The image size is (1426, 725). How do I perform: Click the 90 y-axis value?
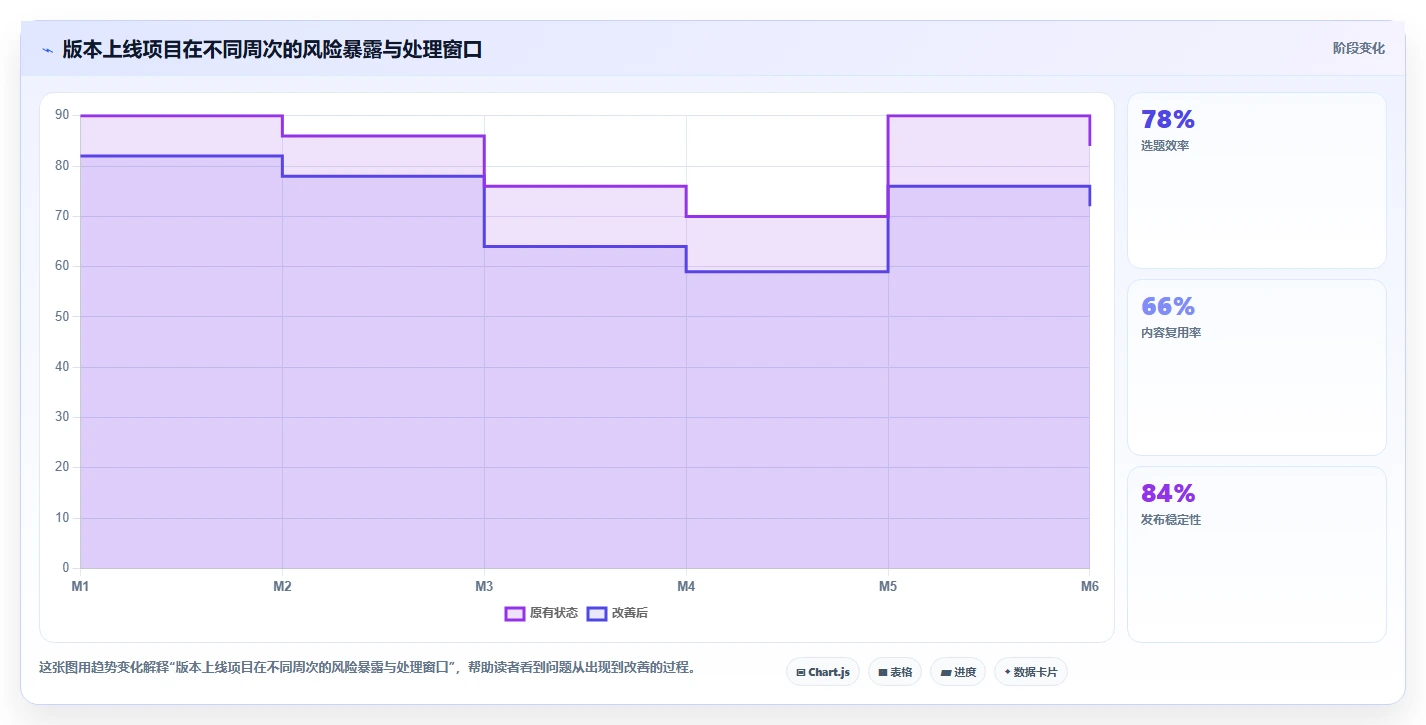tap(62, 115)
